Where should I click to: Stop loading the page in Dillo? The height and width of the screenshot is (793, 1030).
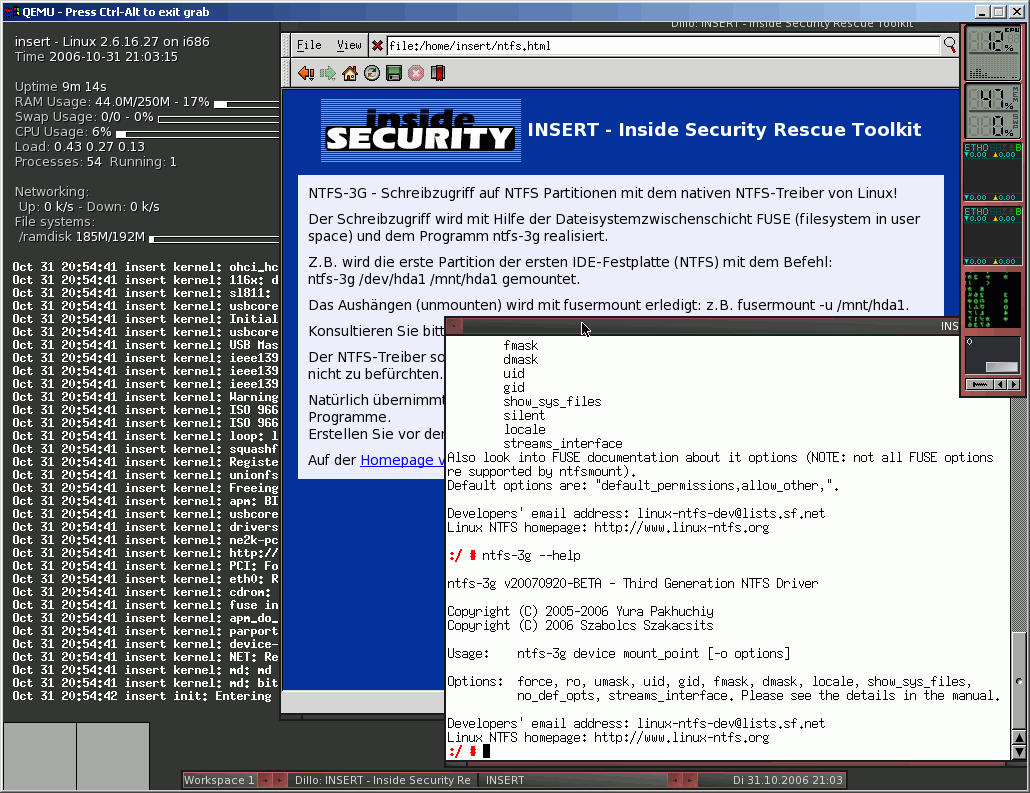pos(416,73)
